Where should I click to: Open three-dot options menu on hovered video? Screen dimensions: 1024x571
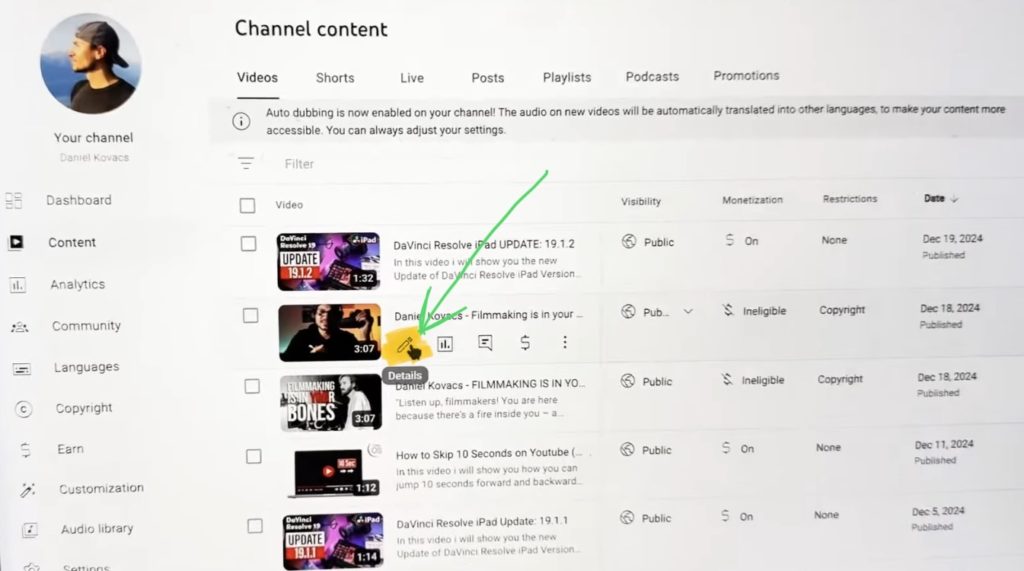coord(565,342)
